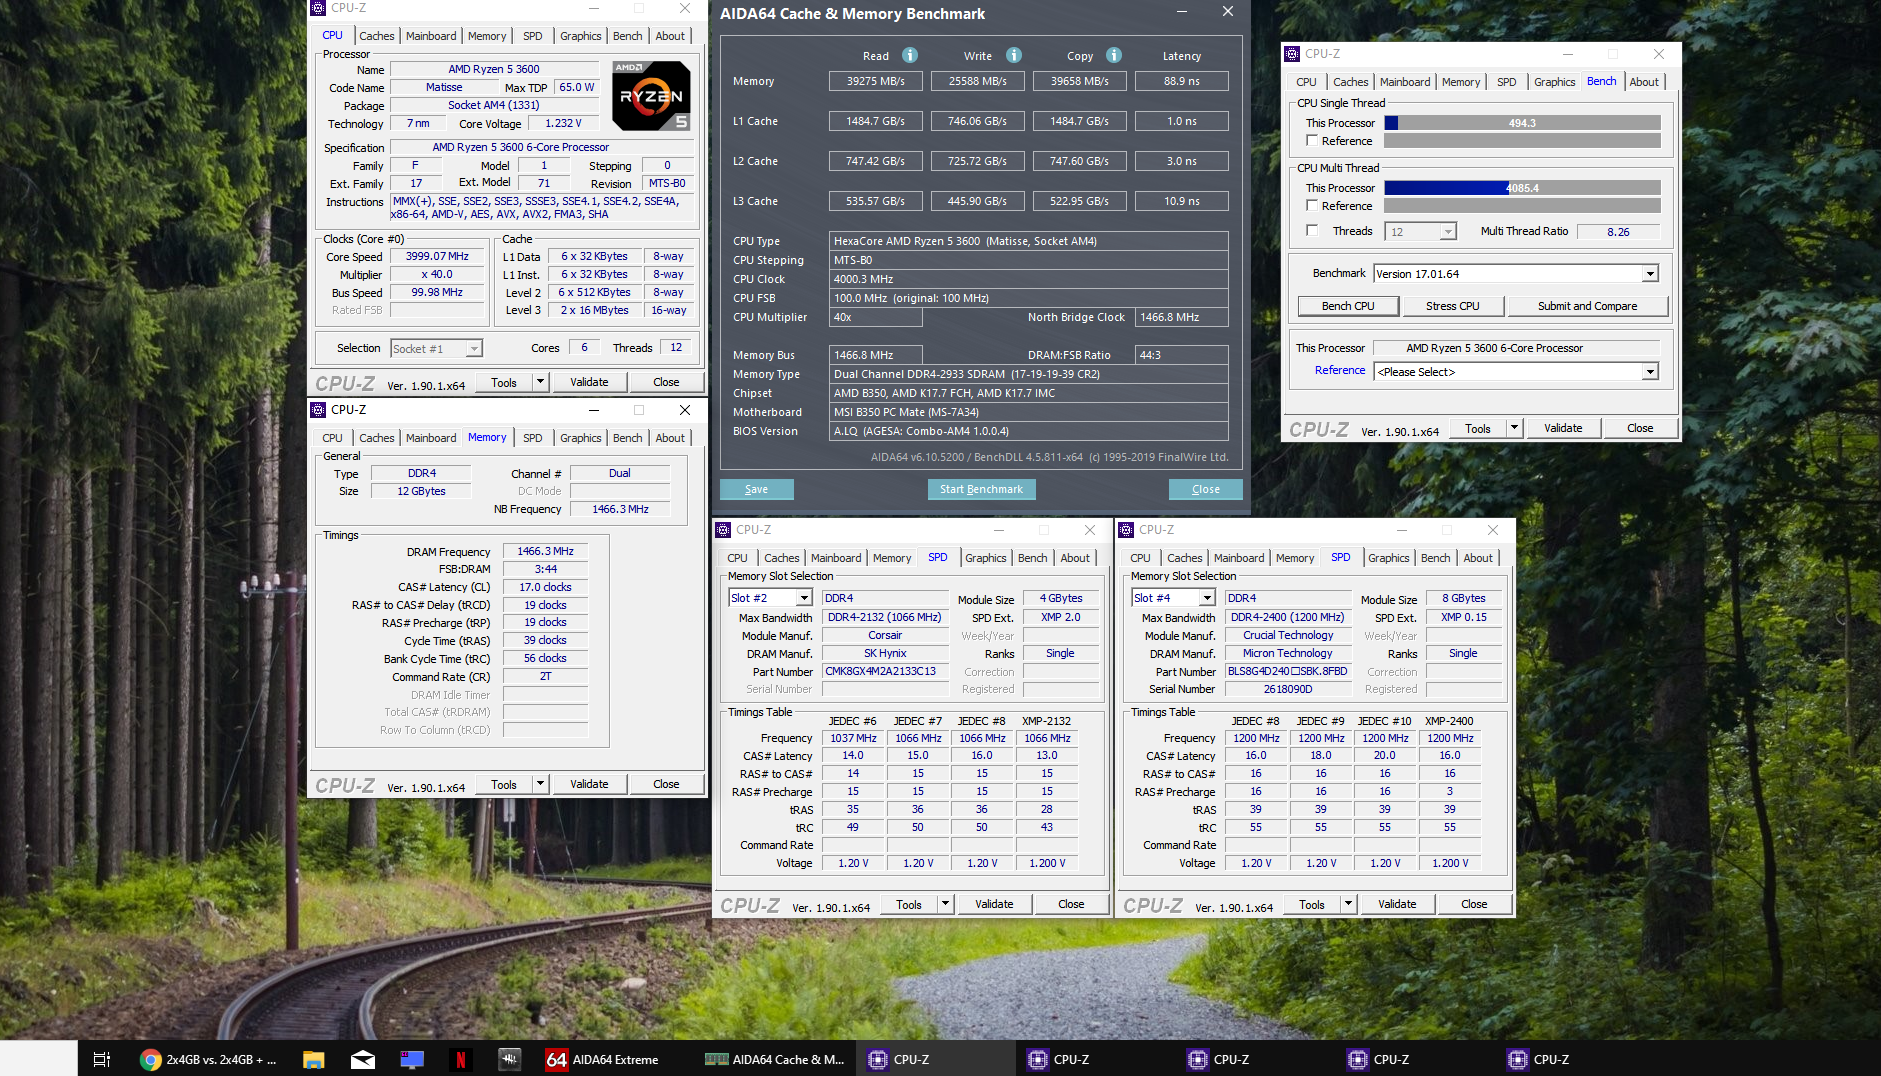Screen dimensions: 1881x1076
Task: Select Graphics tab in CPU-Z Bench window
Action: point(1555,82)
